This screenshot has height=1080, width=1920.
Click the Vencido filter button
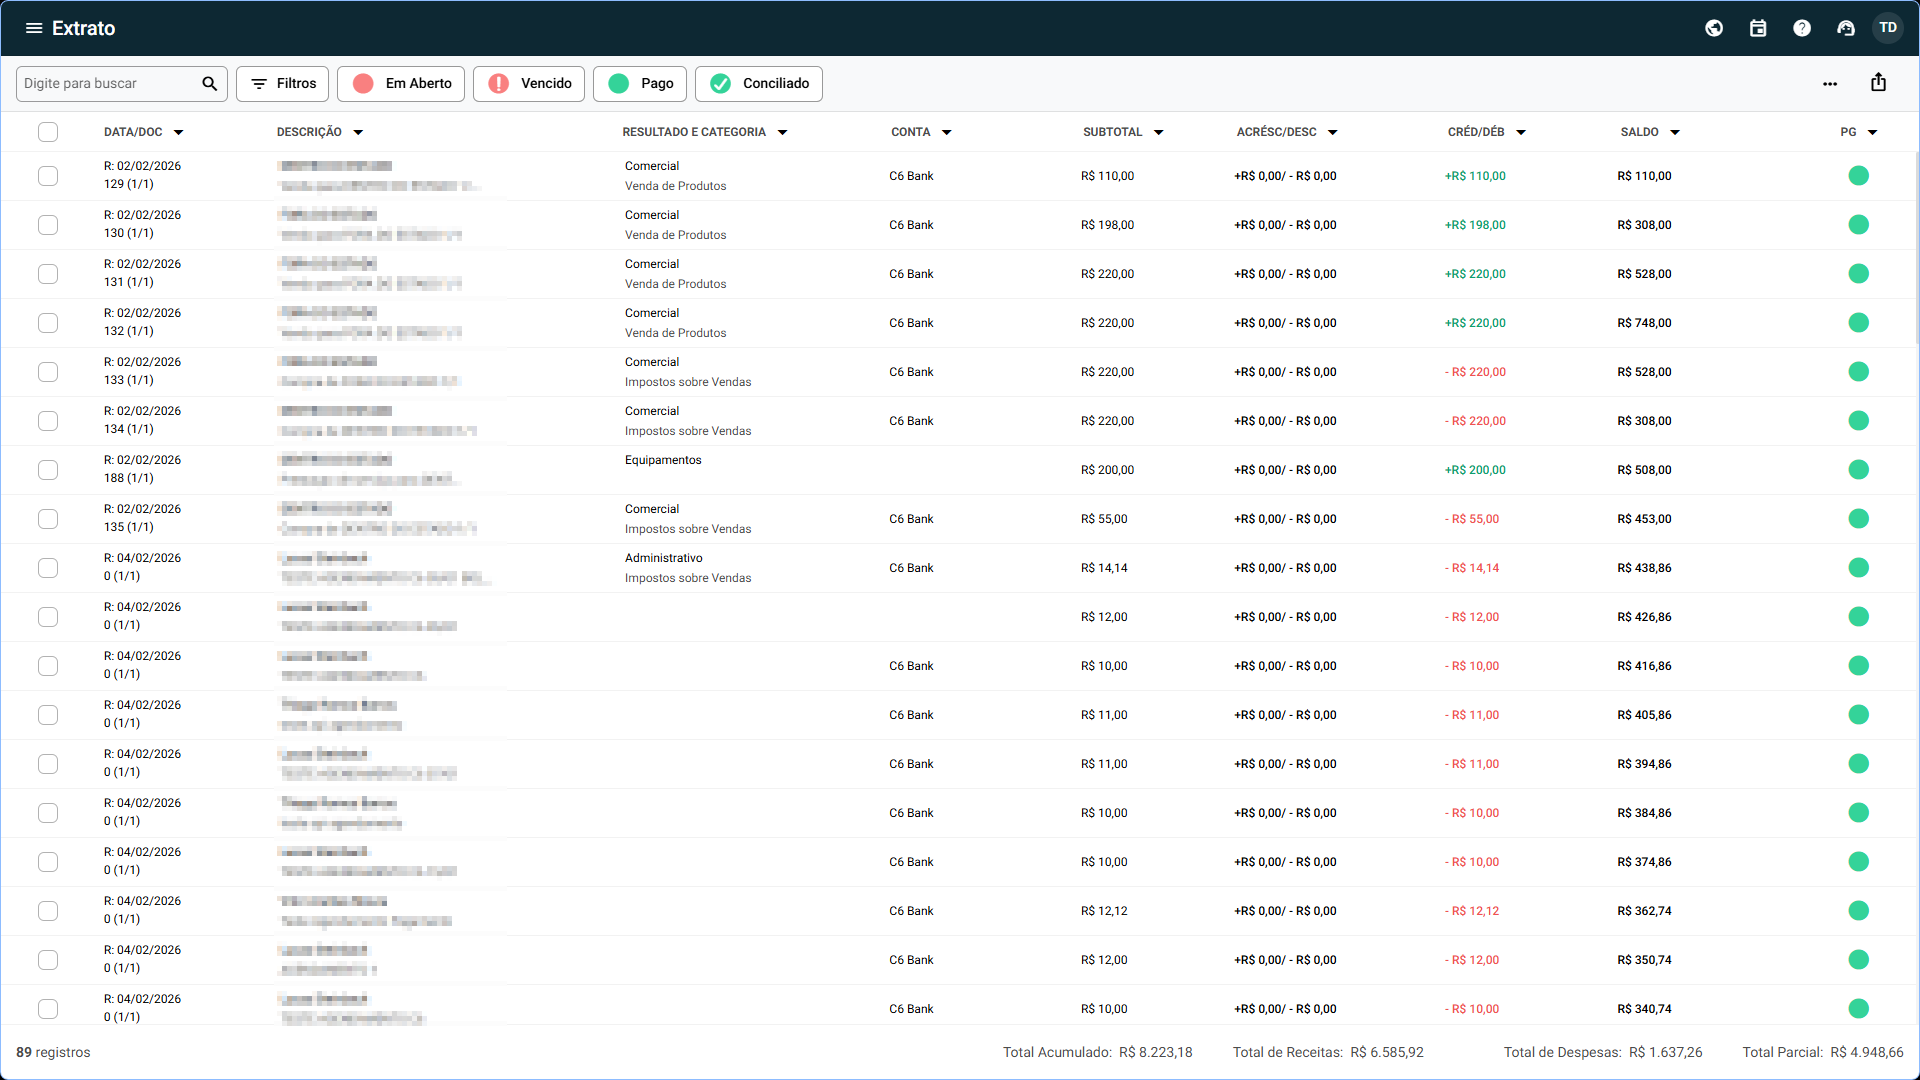(x=529, y=84)
